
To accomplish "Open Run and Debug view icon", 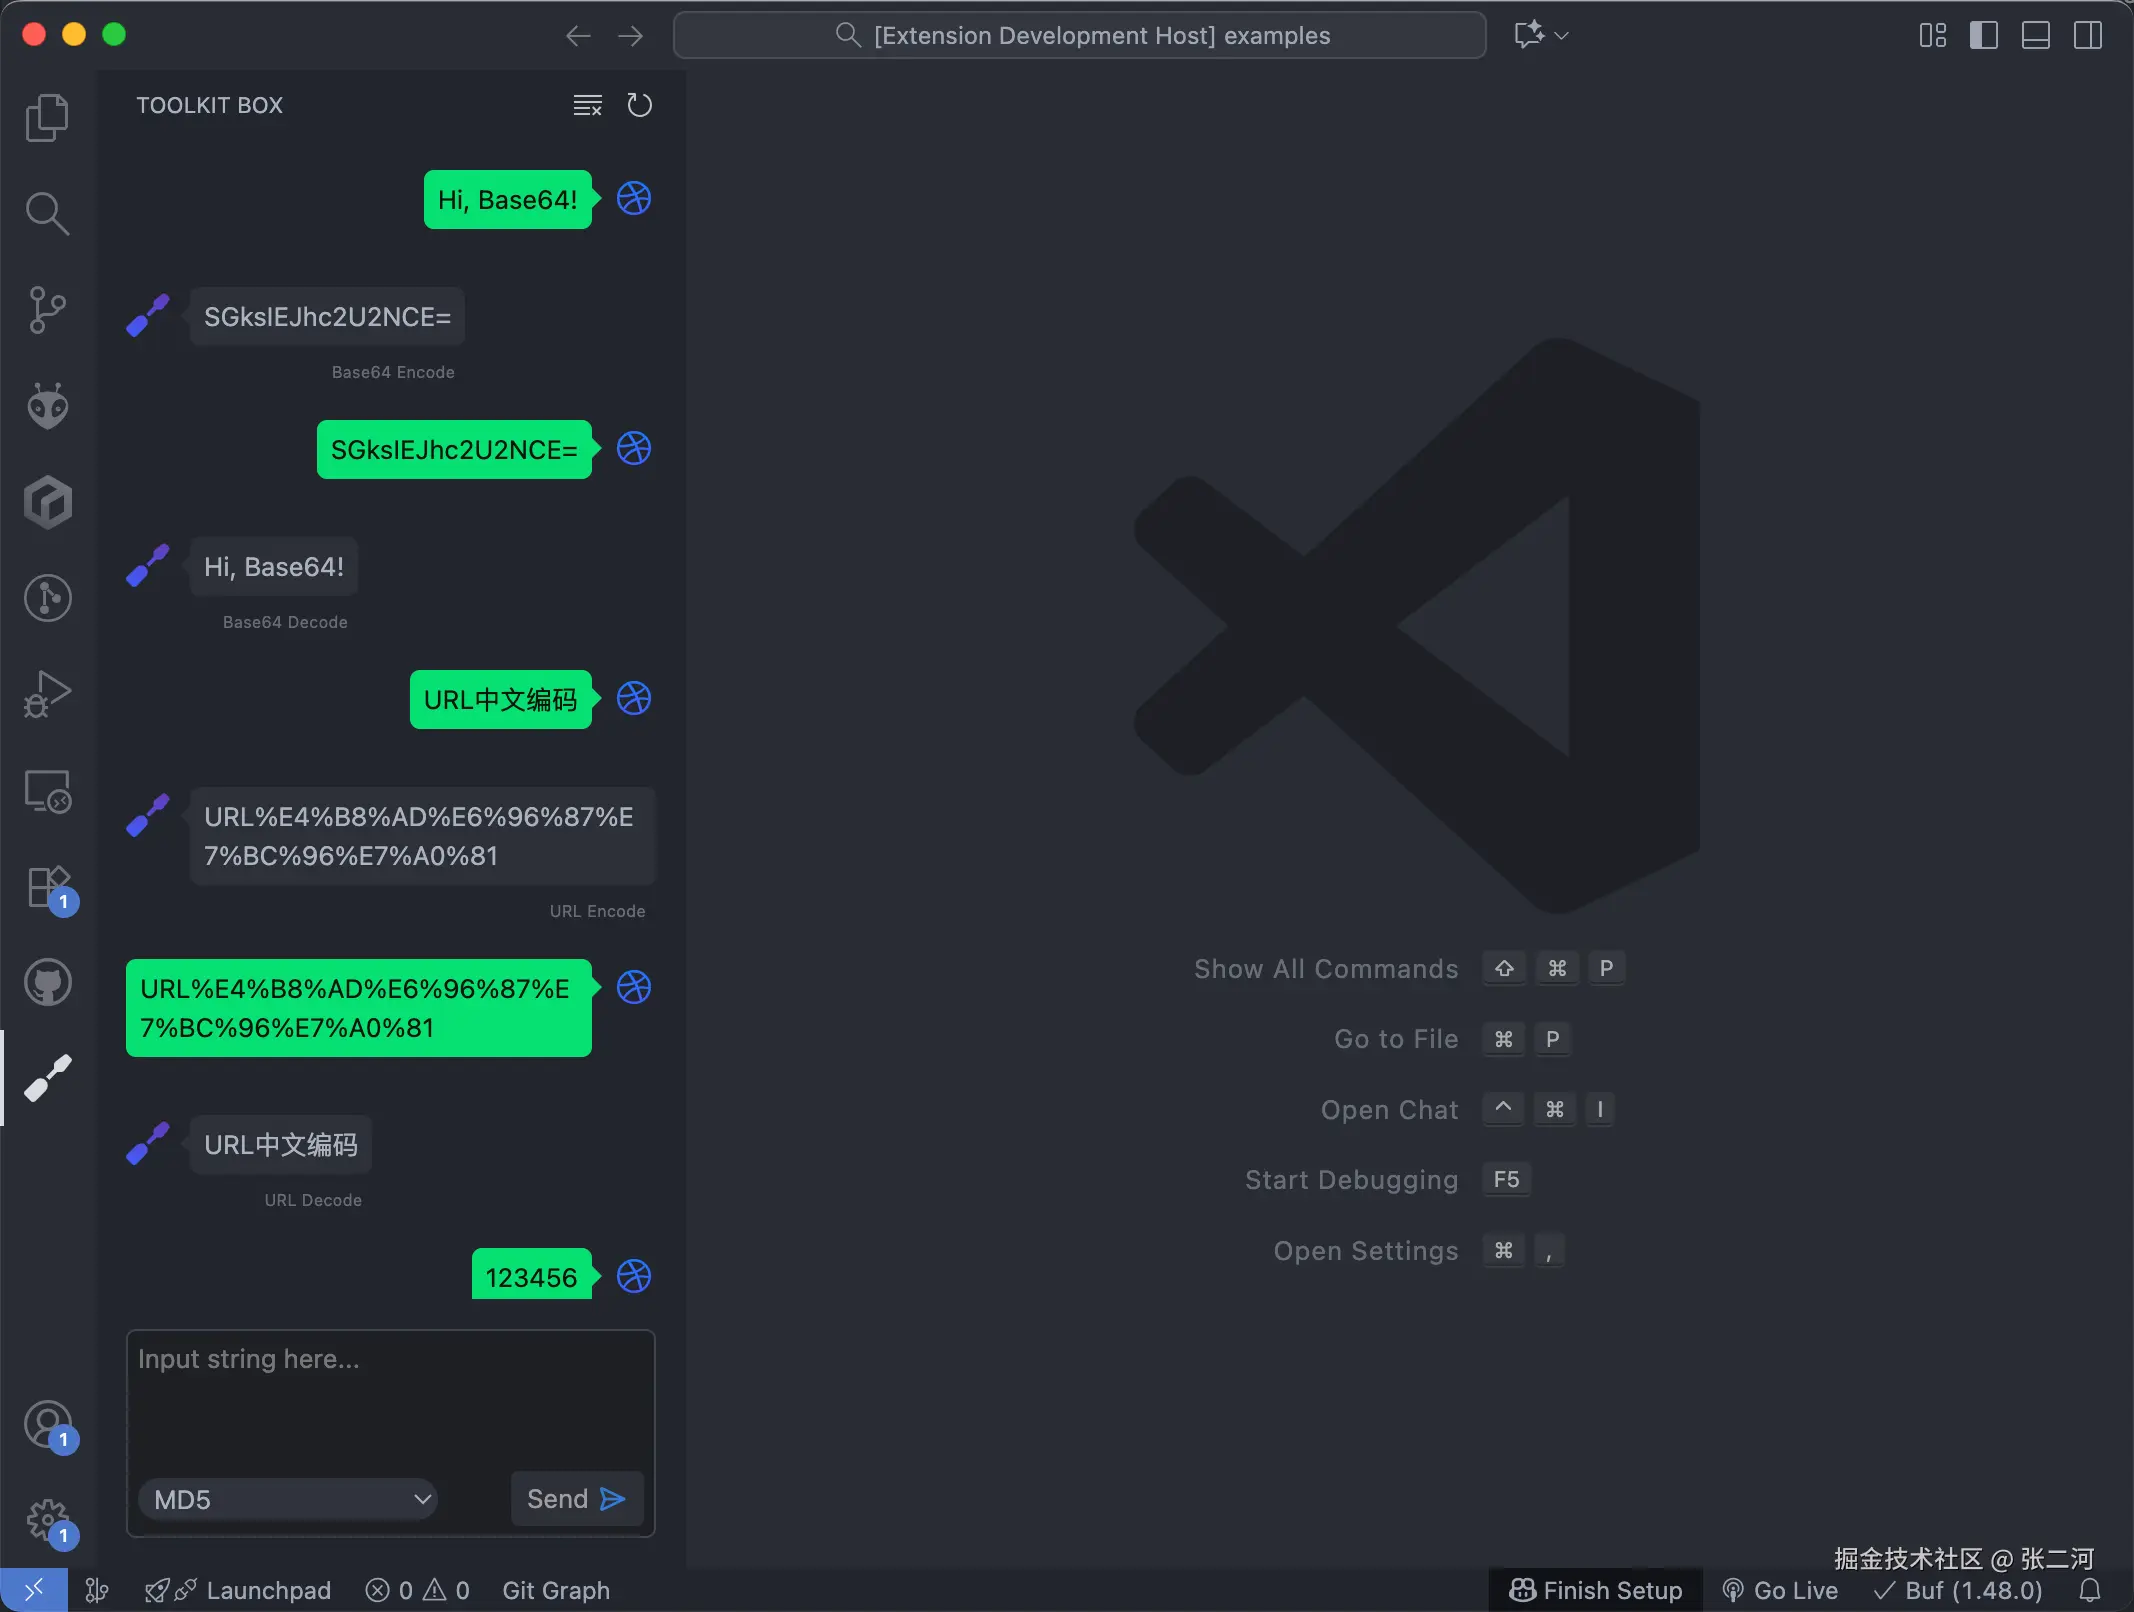I will pyautogui.click(x=47, y=694).
